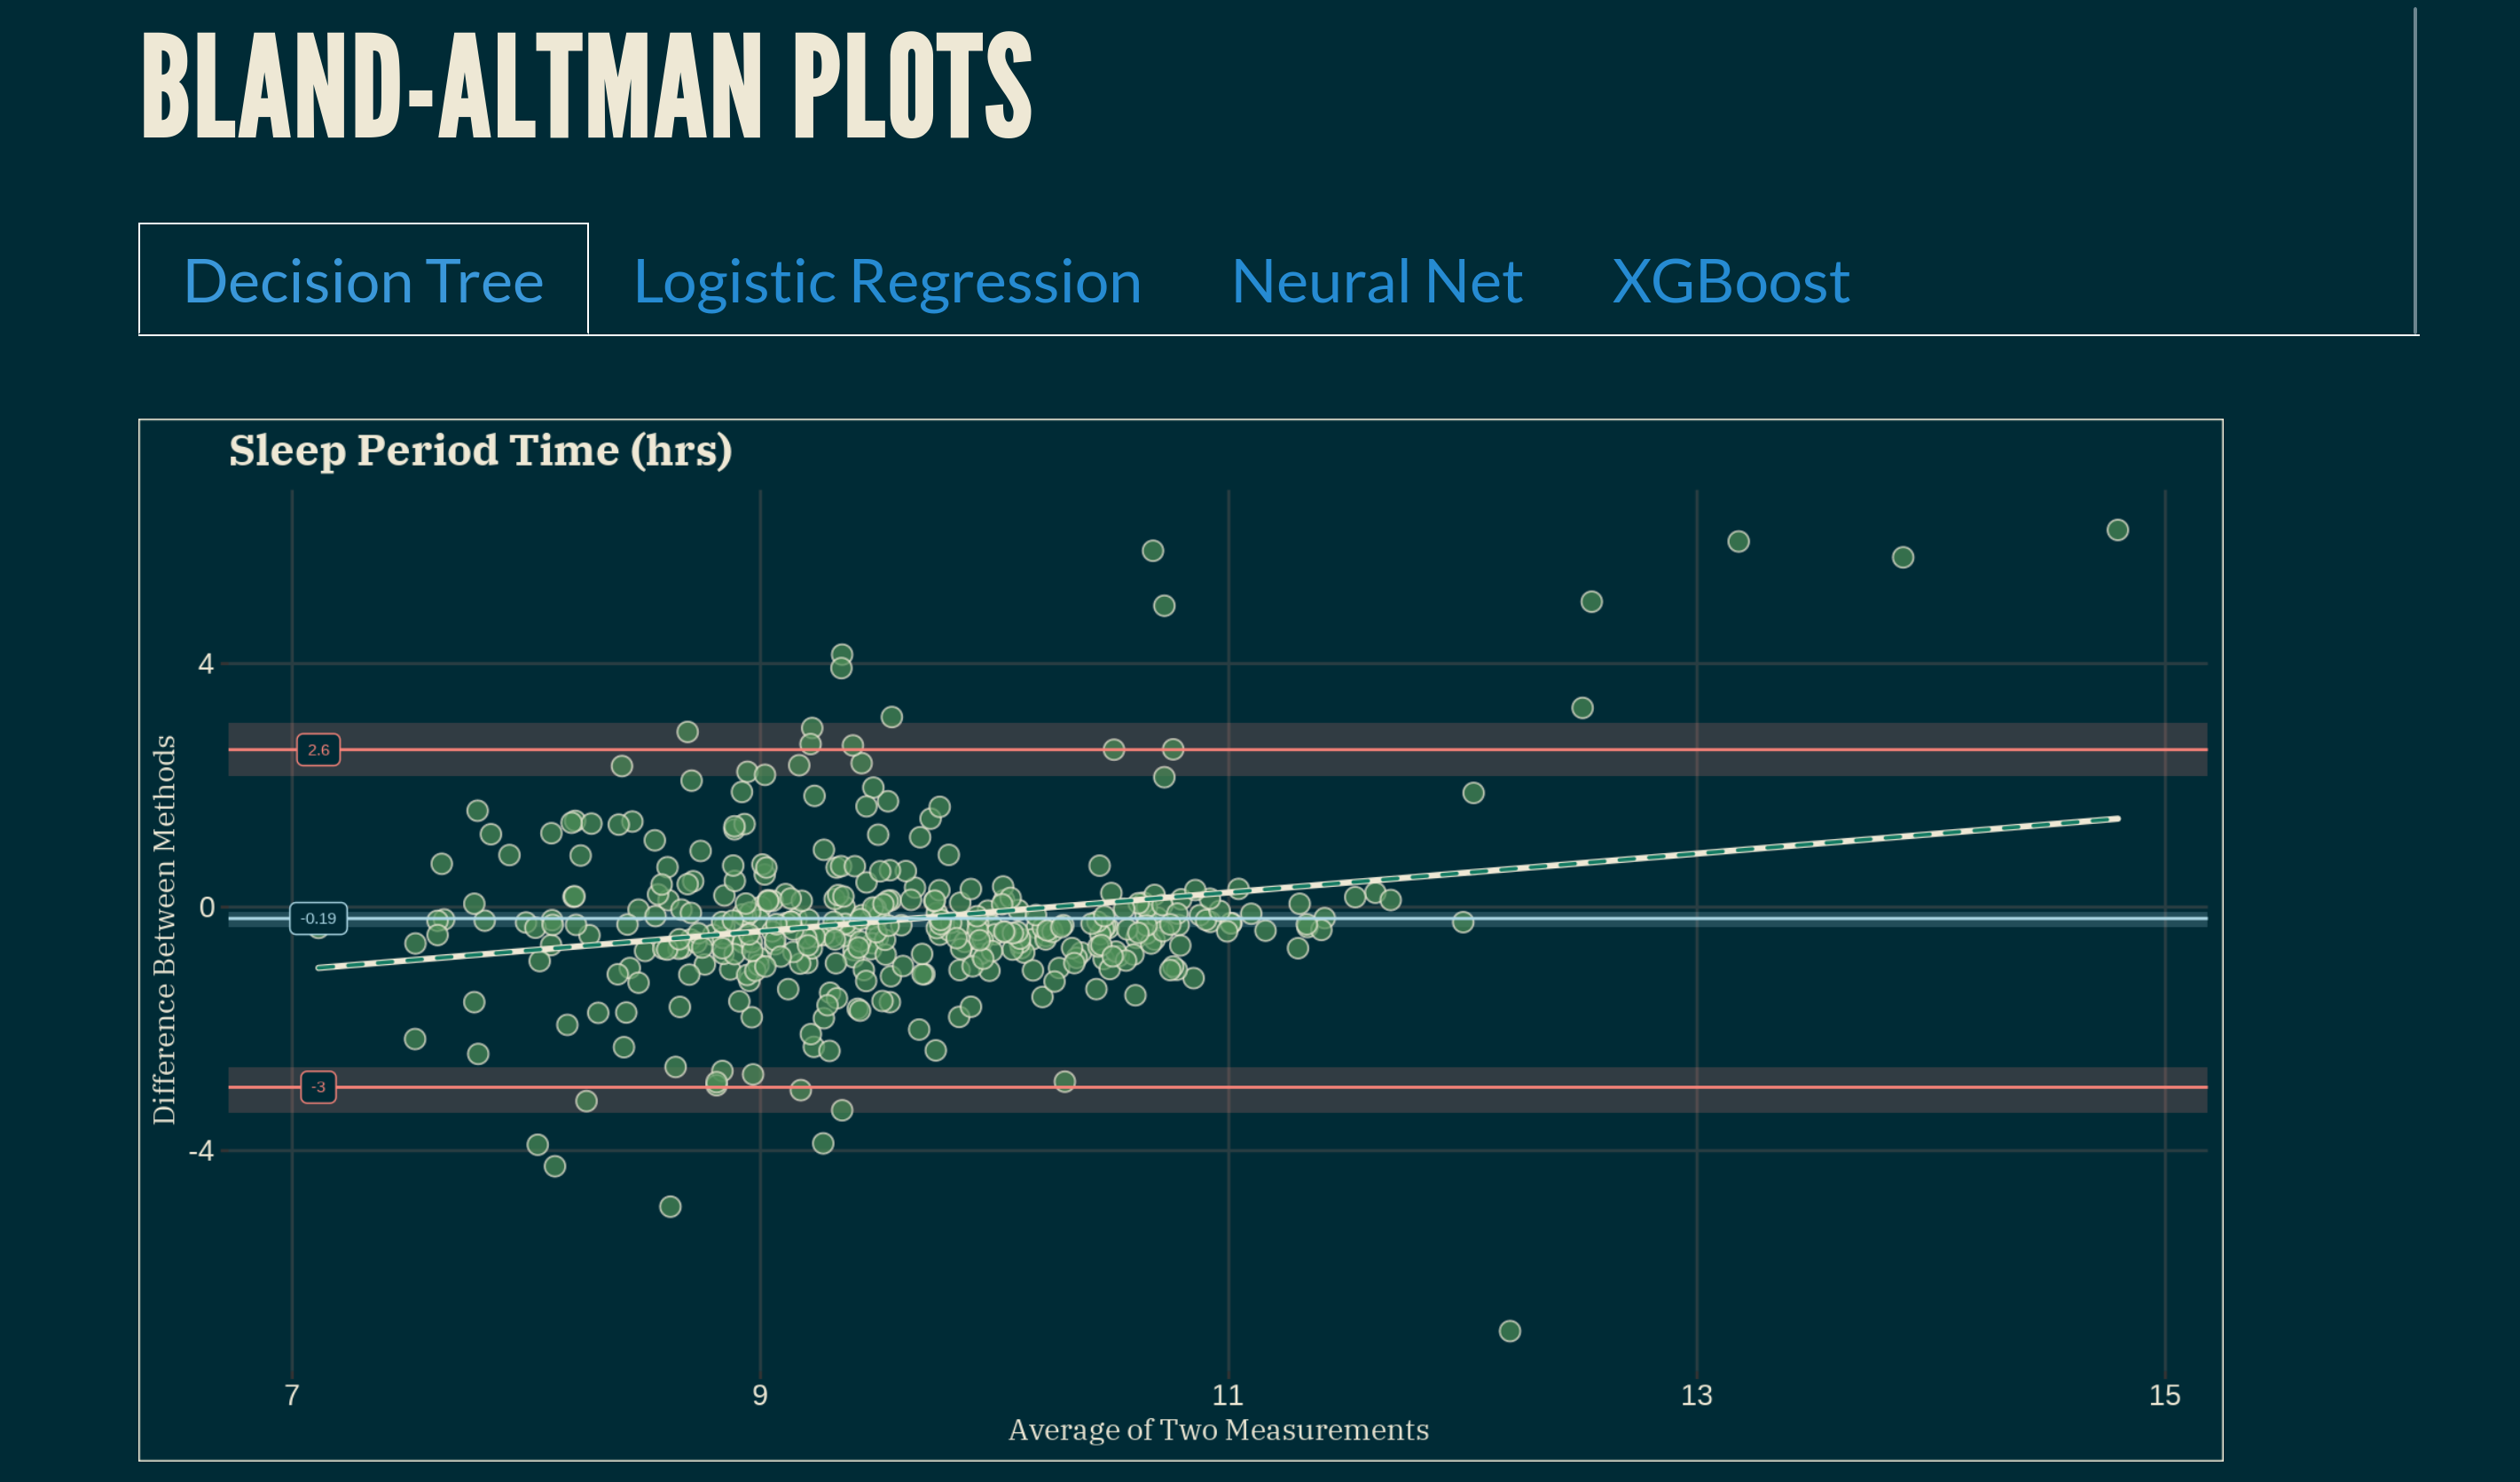Click the y-axis tick label 4
Screen dimensions: 2520x1482
[x=206, y=664]
